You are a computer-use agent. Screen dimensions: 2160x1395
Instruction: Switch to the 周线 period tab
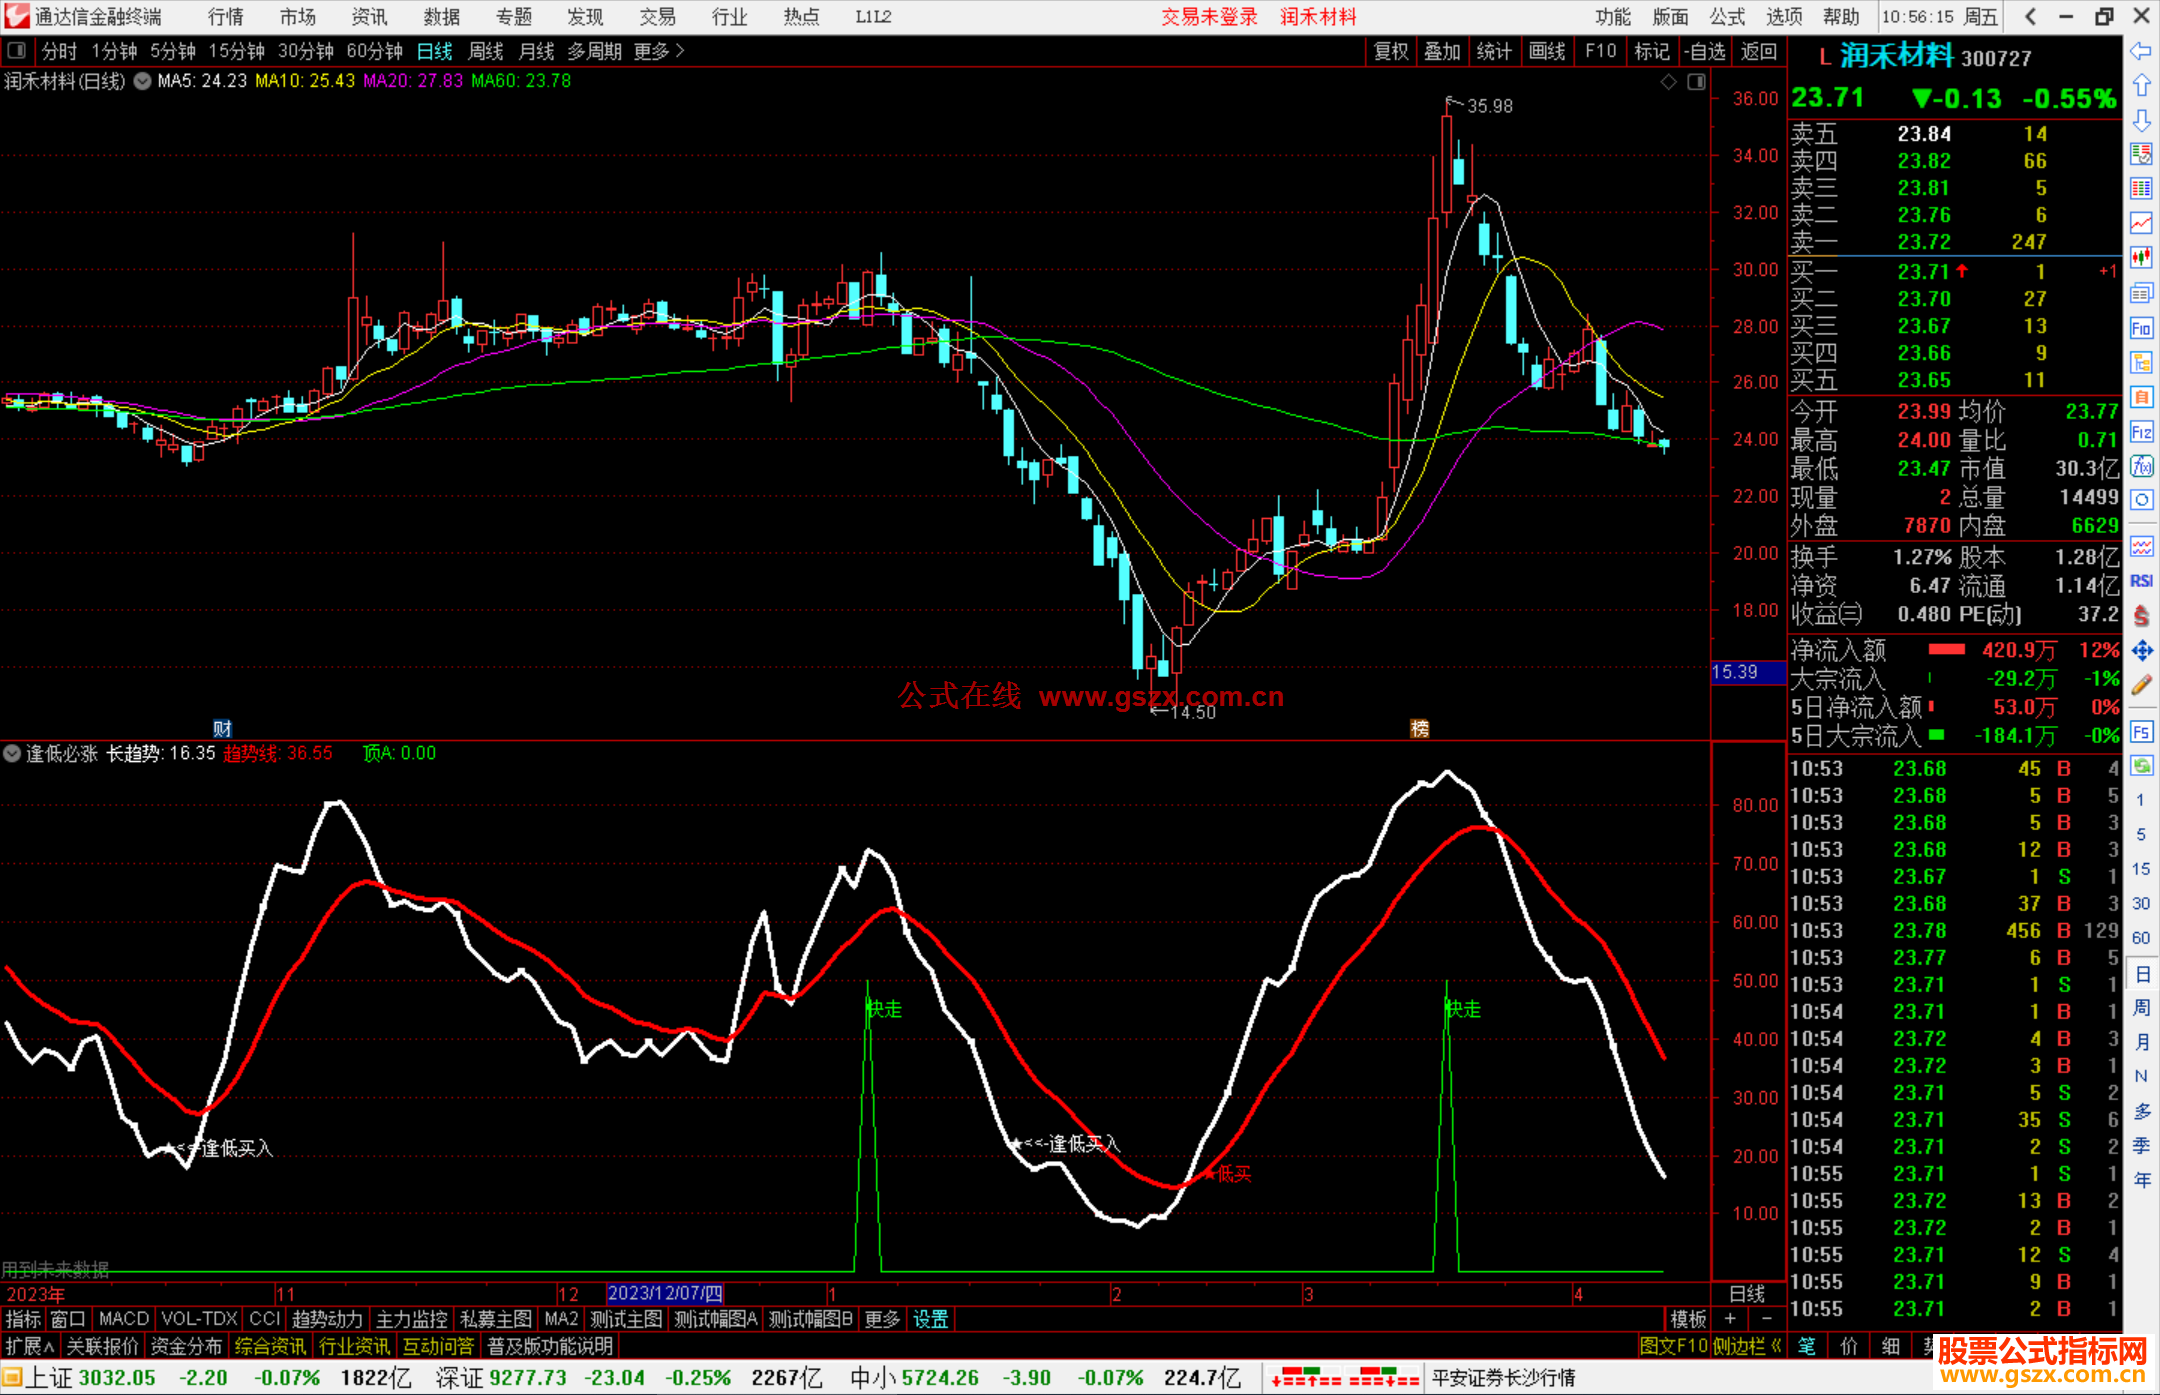click(x=485, y=51)
